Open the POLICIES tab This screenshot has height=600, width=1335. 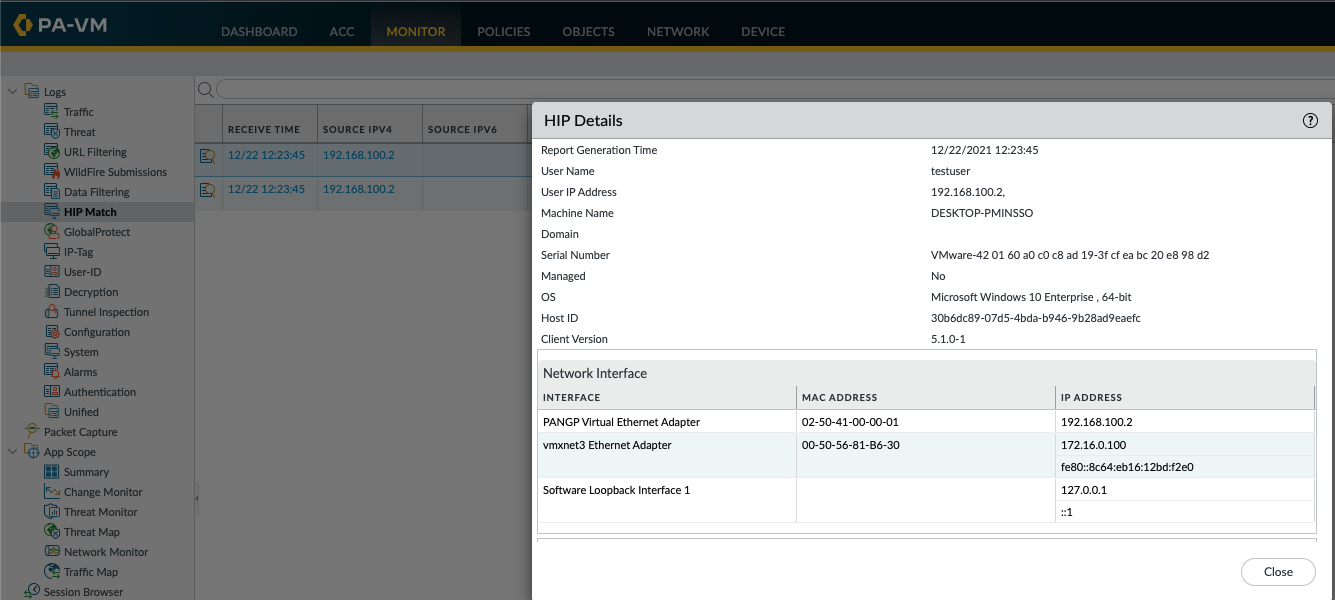coord(503,31)
